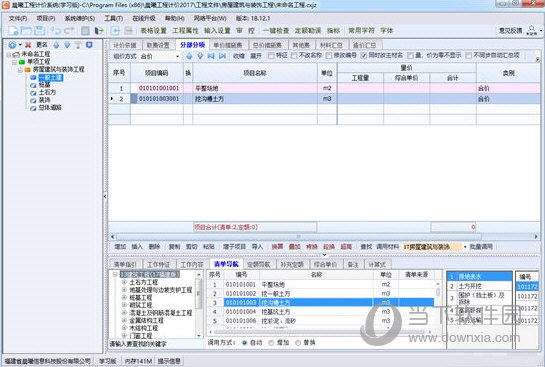Switch to the 其他费 tab
Image resolution: width=545 pixels, height=367 pixels.
point(301,45)
